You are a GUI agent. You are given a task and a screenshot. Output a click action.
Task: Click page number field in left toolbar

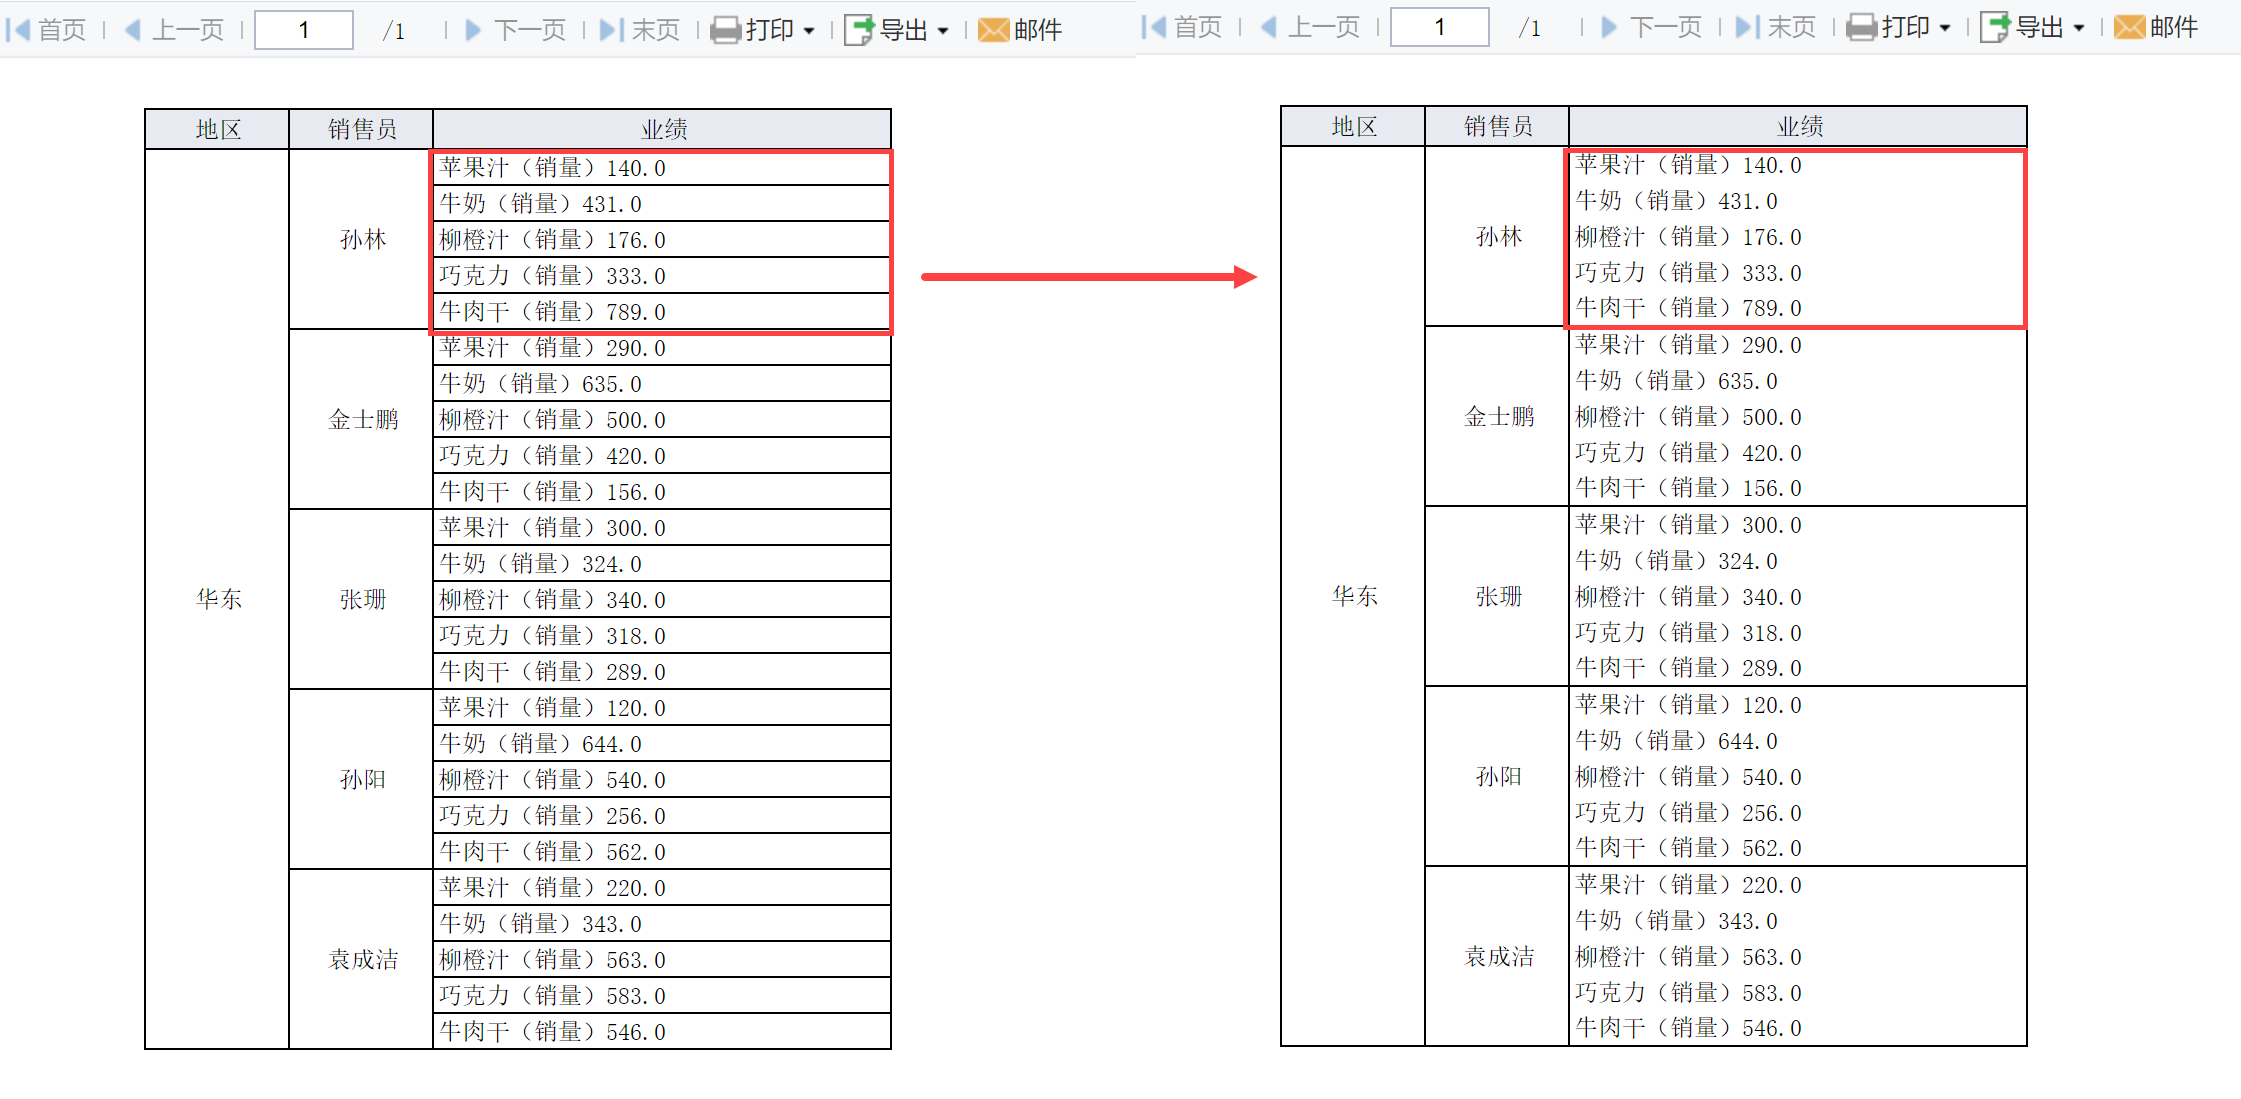[304, 30]
